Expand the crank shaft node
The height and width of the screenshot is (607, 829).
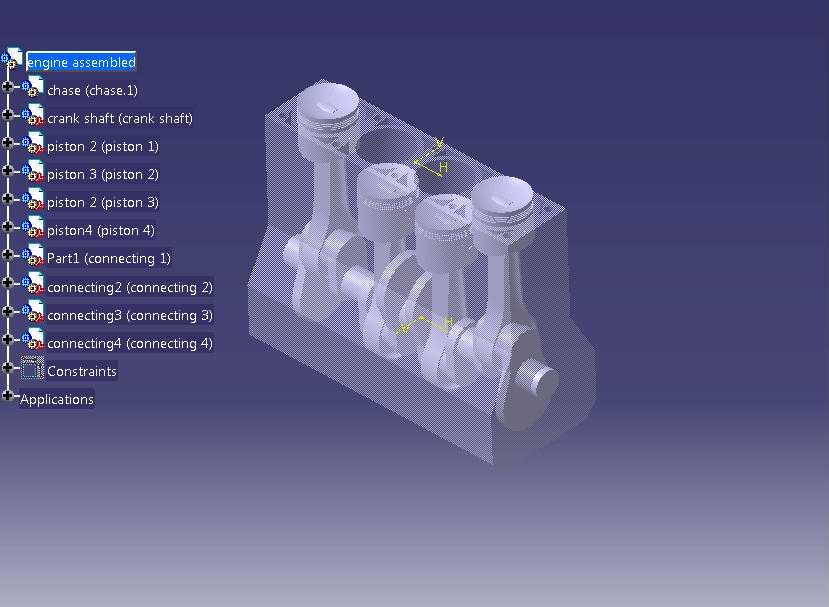pos(7,114)
